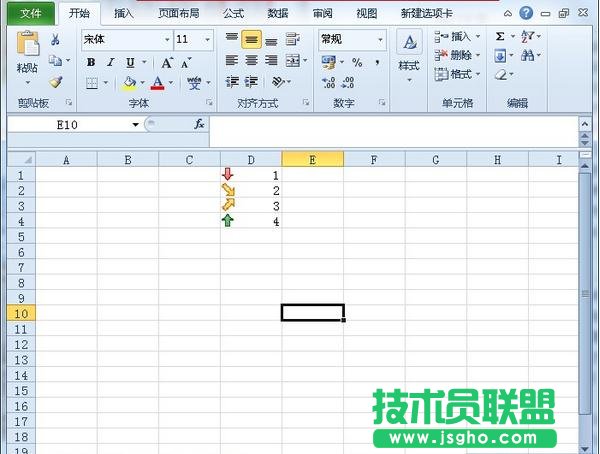Select cell D4 with green arrow
Image resolution: width=600 pixels, height=454 pixels.
(x=251, y=221)
